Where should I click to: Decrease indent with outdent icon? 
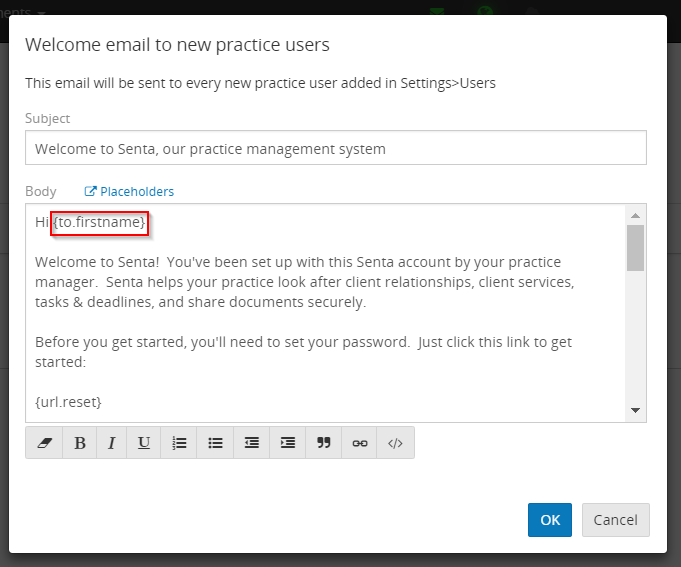pos(251,443)
